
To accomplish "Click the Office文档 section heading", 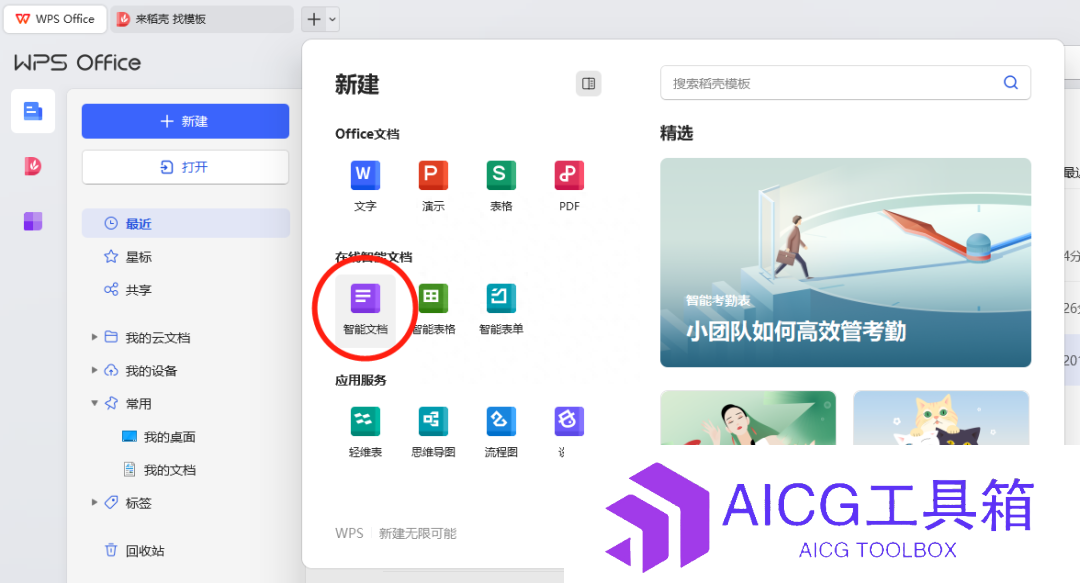I will (x=367, y=134).
